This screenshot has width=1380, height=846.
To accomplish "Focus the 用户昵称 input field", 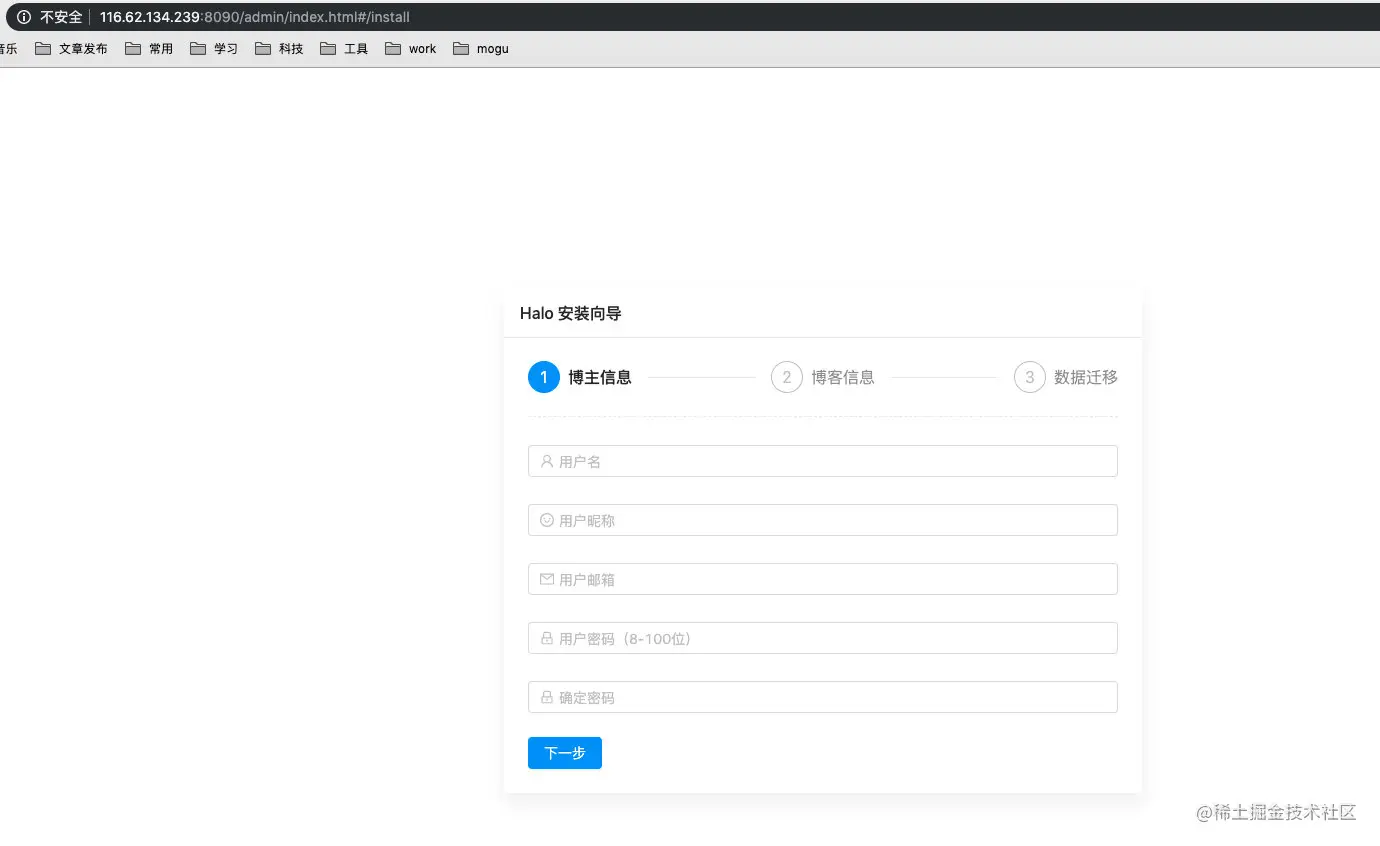I will pos(822,520).
